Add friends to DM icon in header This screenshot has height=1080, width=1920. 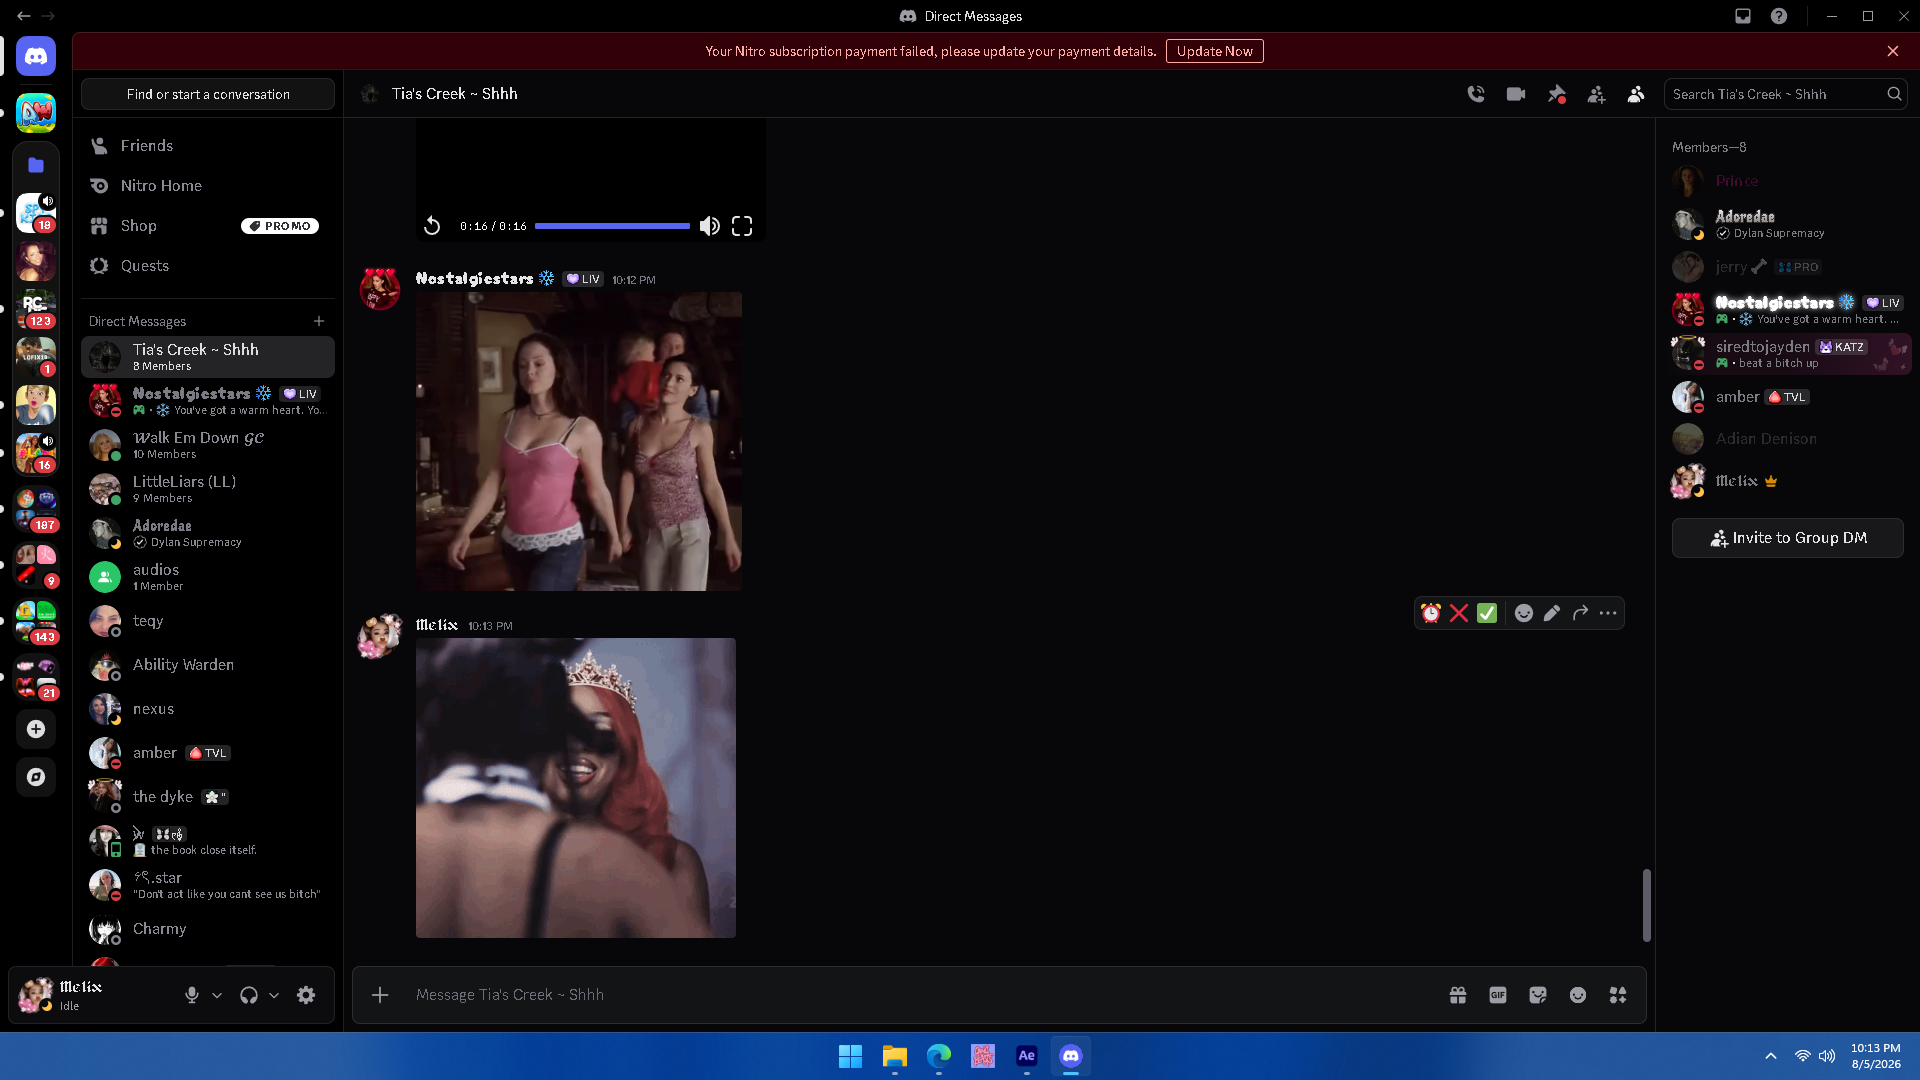[x=1596, y=94]
